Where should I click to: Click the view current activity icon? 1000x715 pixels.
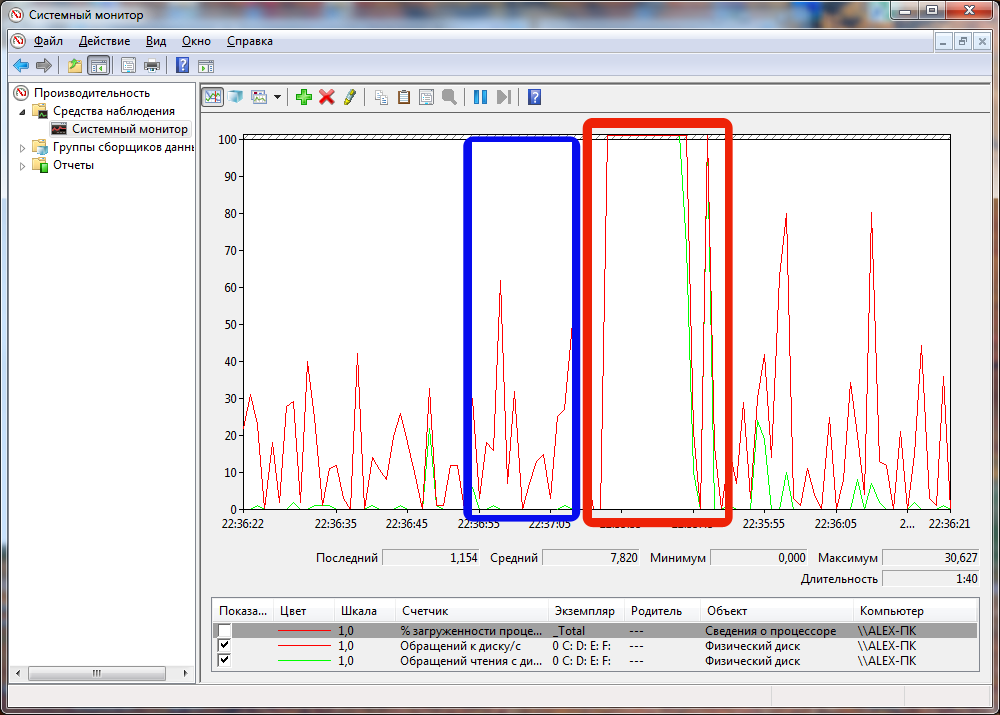tap(213, 97)
